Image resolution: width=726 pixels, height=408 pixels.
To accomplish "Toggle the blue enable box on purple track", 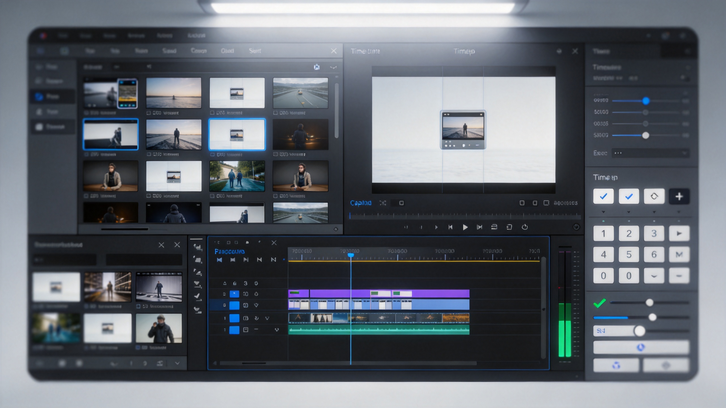I will 235,294.
